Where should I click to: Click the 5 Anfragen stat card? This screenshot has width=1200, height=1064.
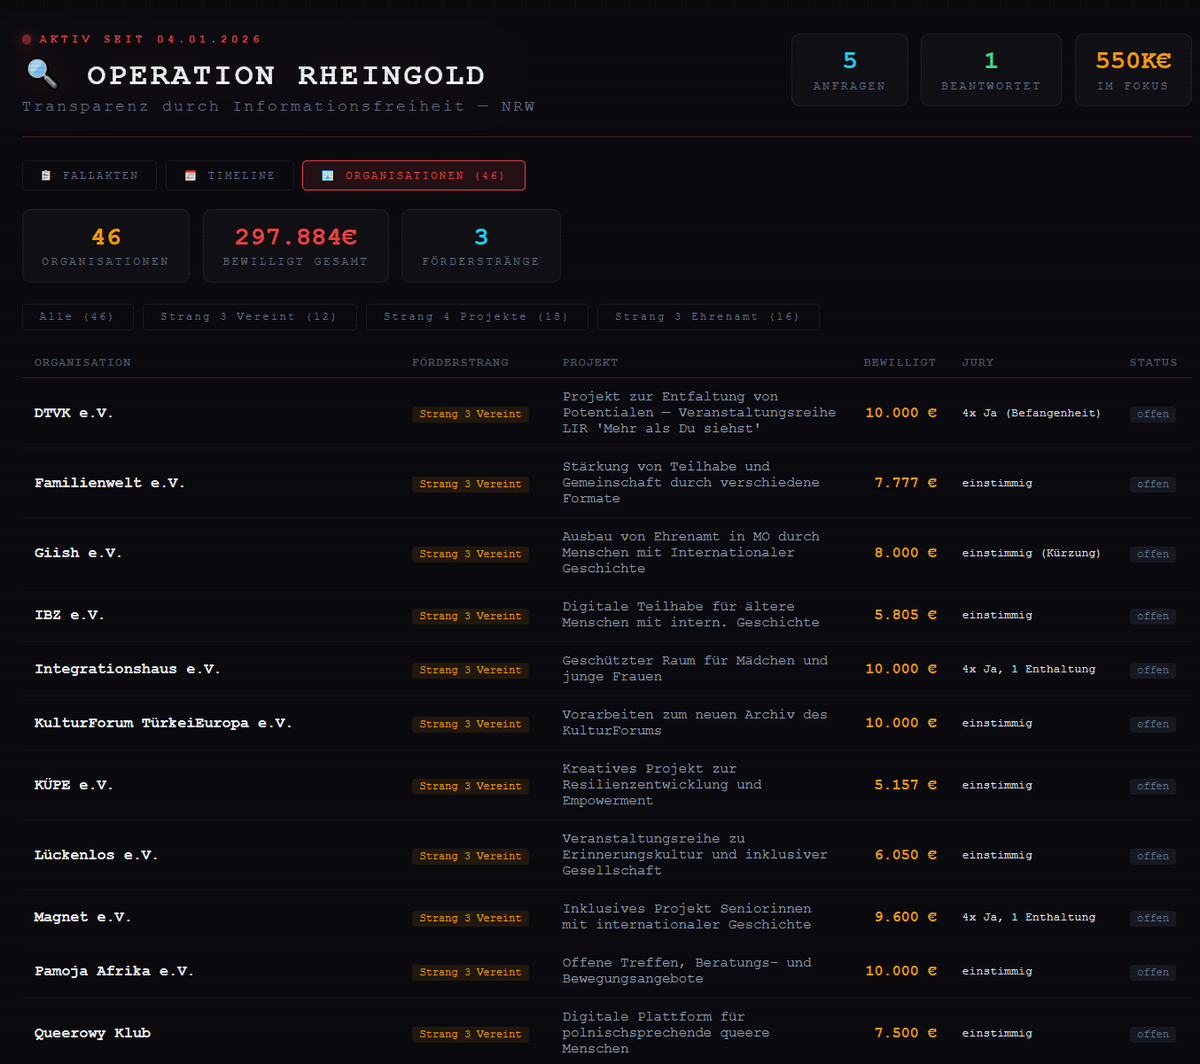click(850, 70)
